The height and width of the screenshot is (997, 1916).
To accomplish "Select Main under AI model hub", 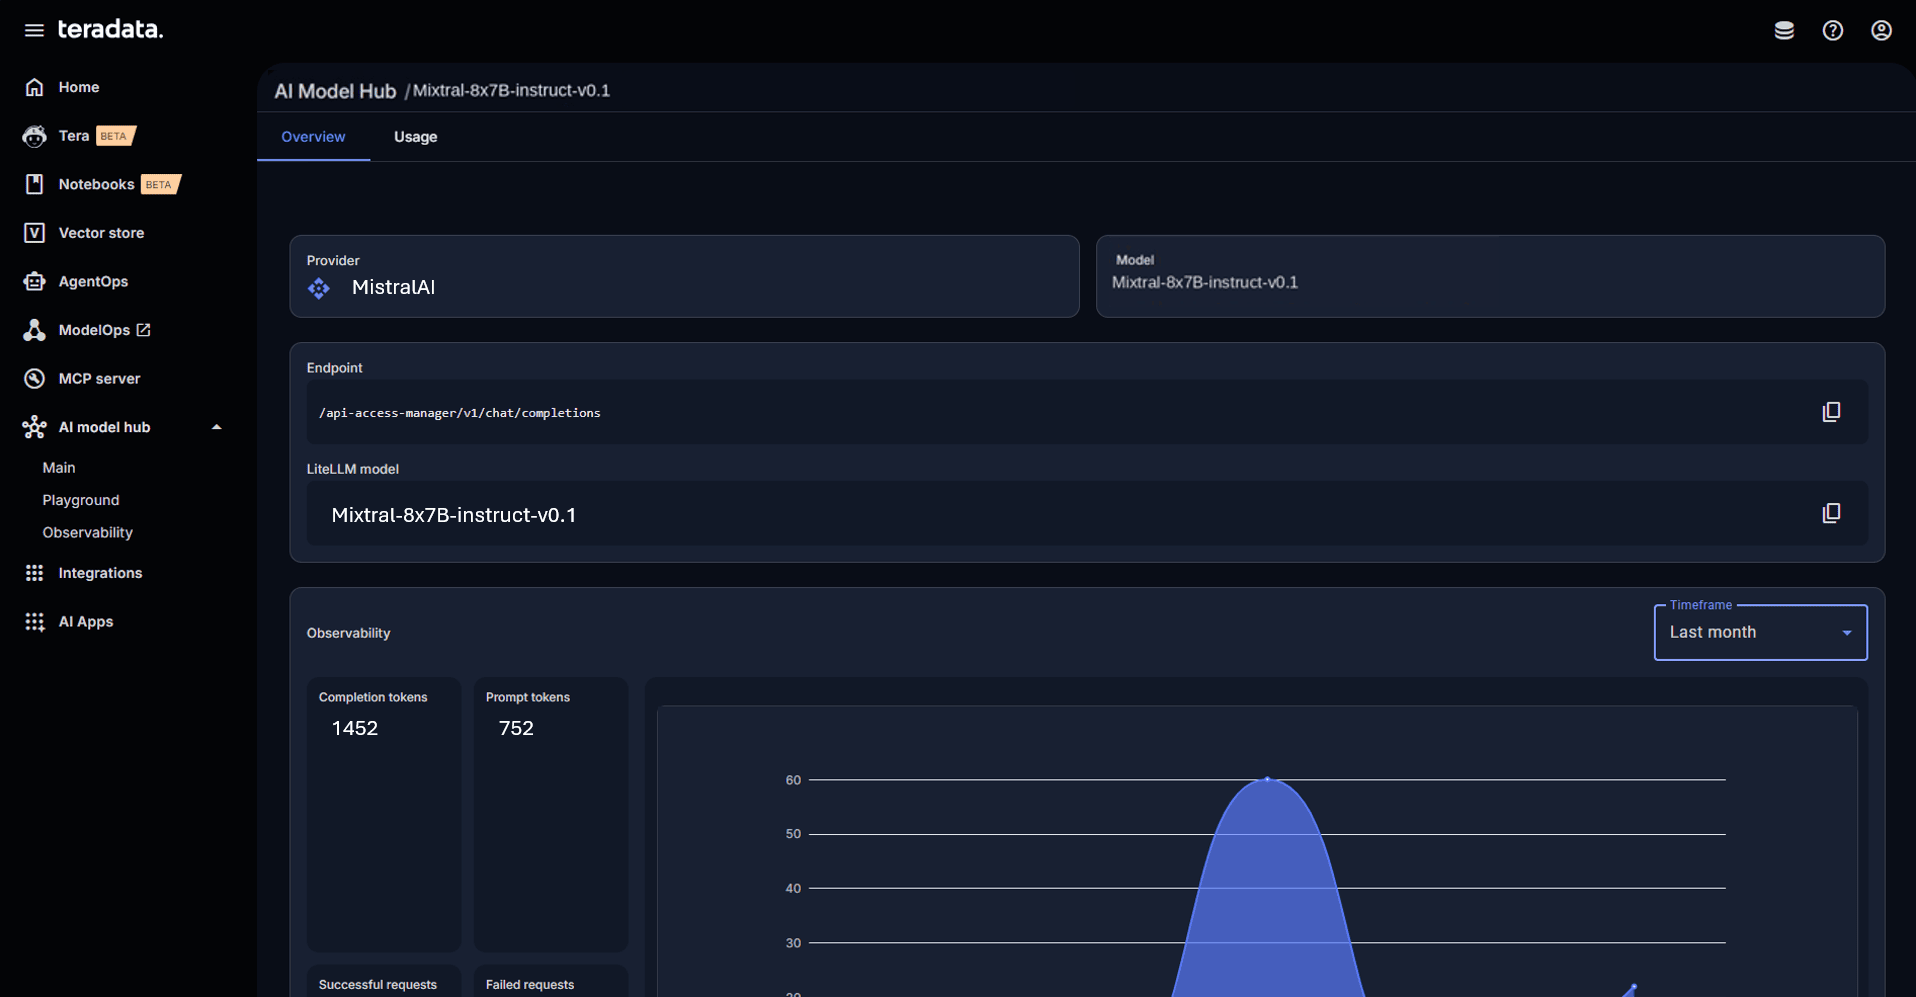I will (x=59, y=468).
